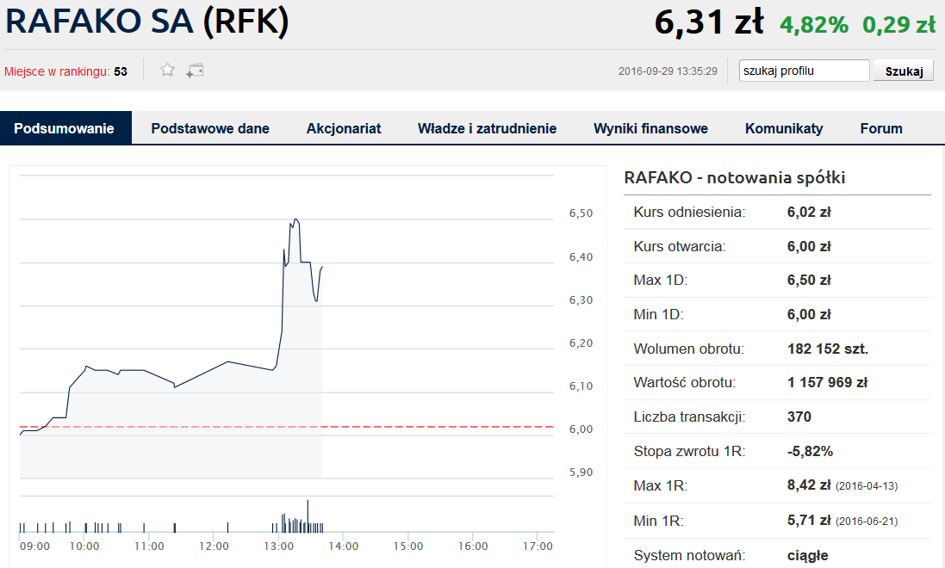Switch to Podstawowe dane tab
This screenshot has height=568, width=945.
(x=210, y=128)
